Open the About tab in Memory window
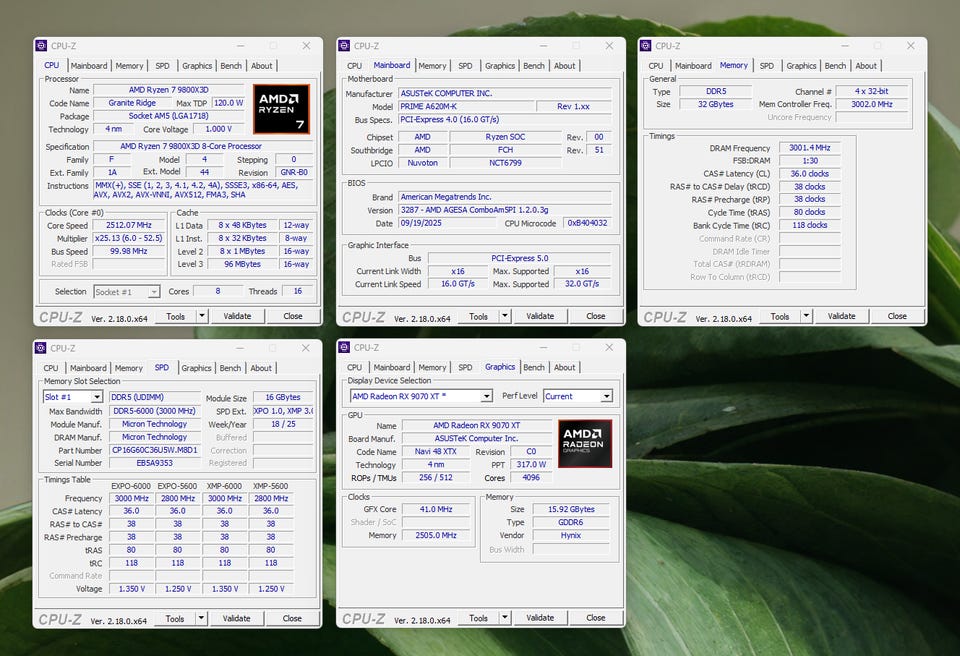 point(866,66)
